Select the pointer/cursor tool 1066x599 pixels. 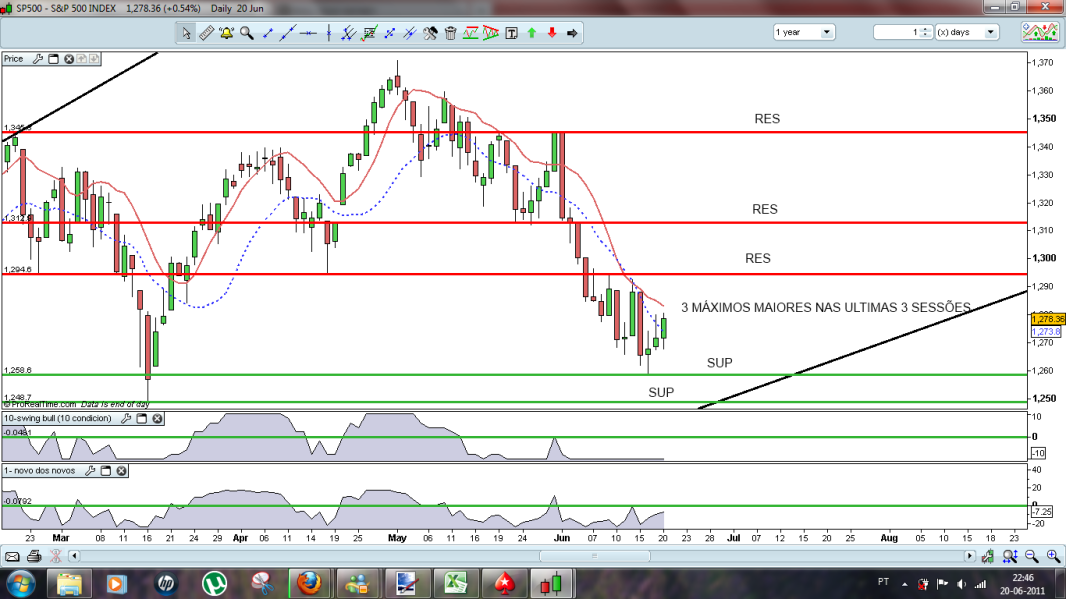tap(186, 33)
